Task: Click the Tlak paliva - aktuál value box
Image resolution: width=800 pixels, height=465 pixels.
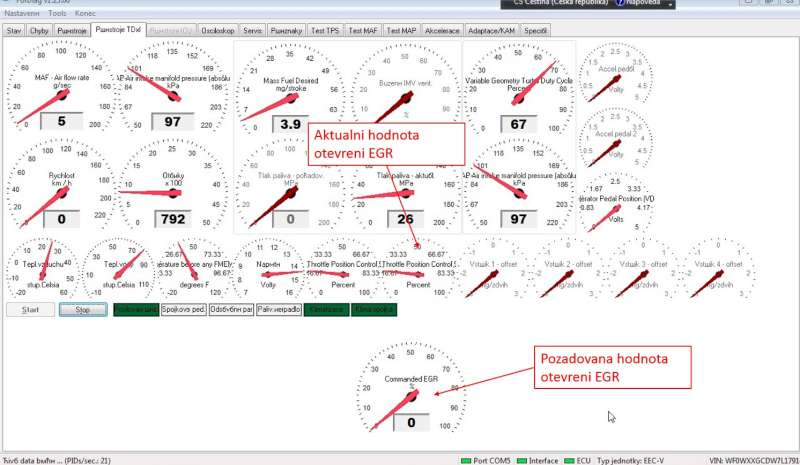Action: [x=404, y=219]
